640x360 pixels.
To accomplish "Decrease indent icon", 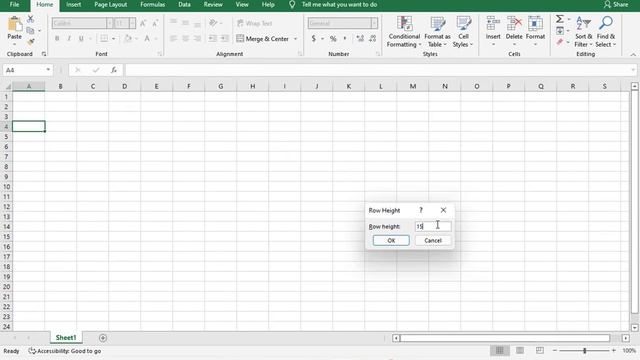I will point(213,38).
